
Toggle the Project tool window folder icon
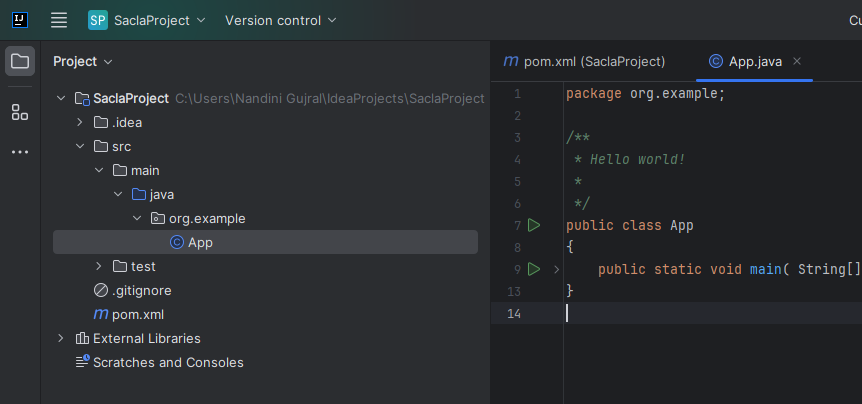pos(20,61)
